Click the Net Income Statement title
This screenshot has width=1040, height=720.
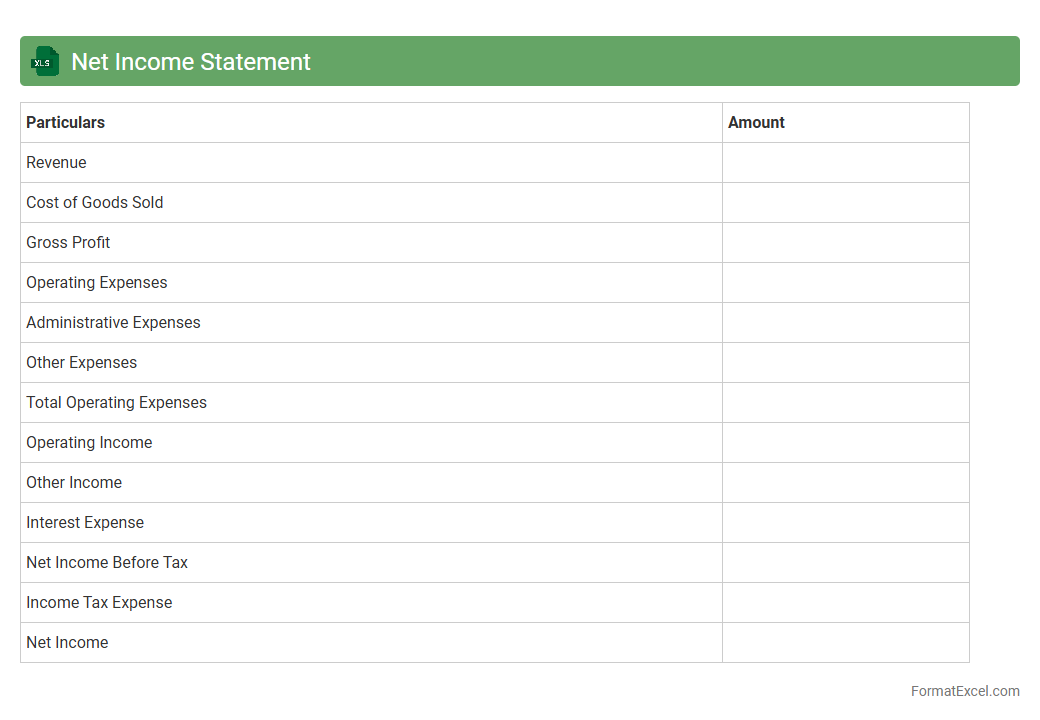pos(191,62)
